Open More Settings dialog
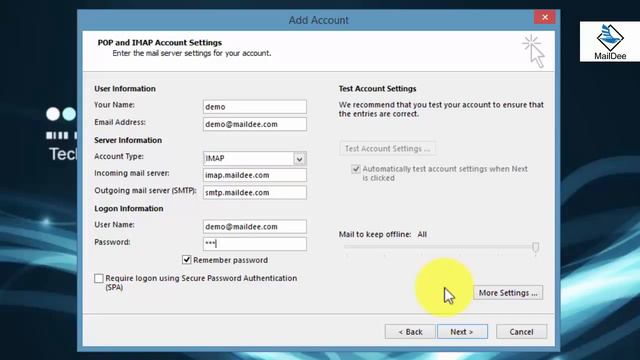 [508, 293]
